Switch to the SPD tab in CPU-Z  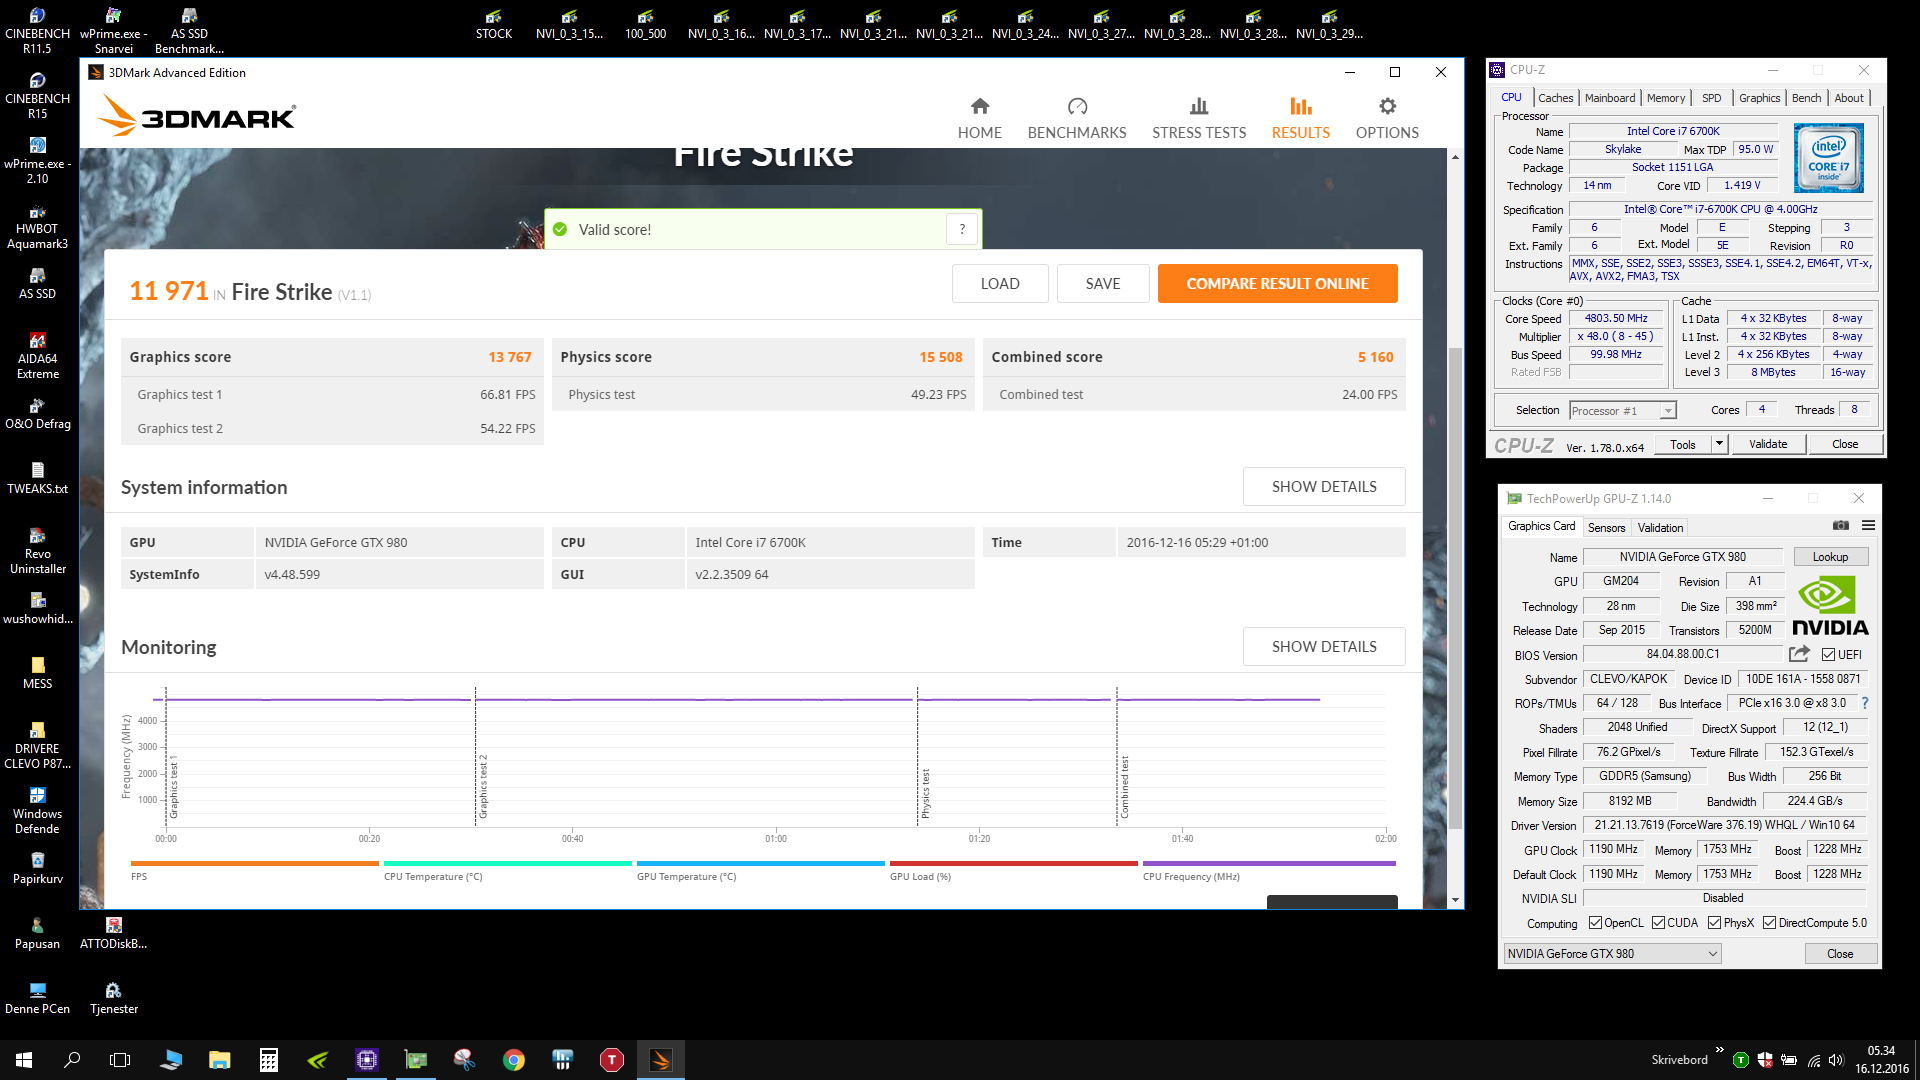click(1711, 98)
